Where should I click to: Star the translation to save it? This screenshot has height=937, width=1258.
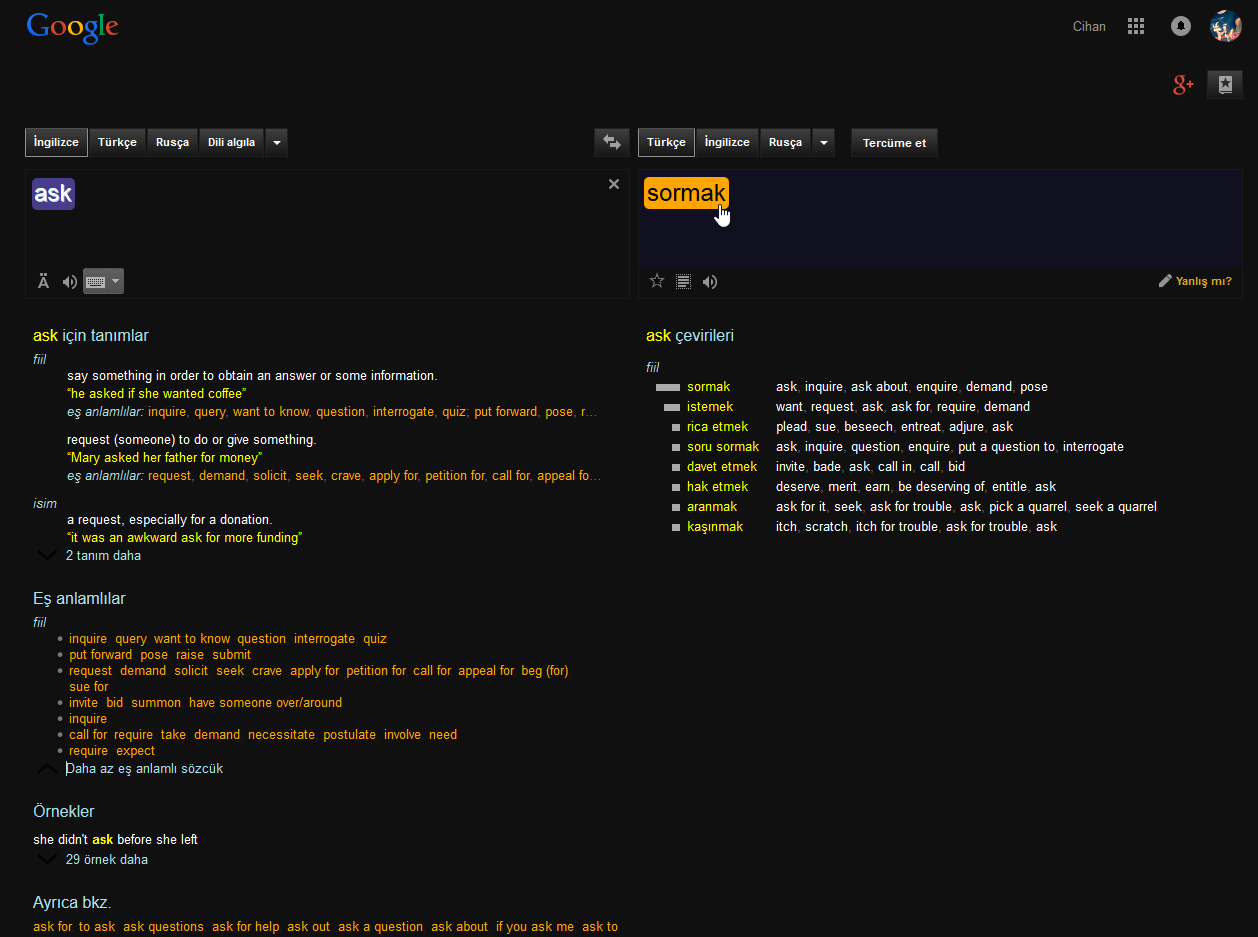click(x=657, y=281)
